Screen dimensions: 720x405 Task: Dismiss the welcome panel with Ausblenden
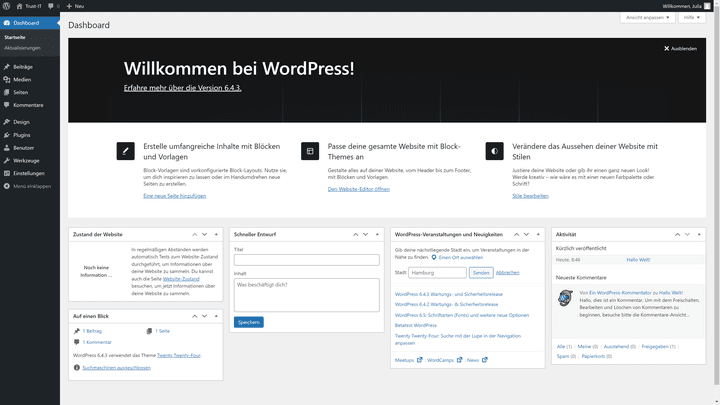point(680,49)
